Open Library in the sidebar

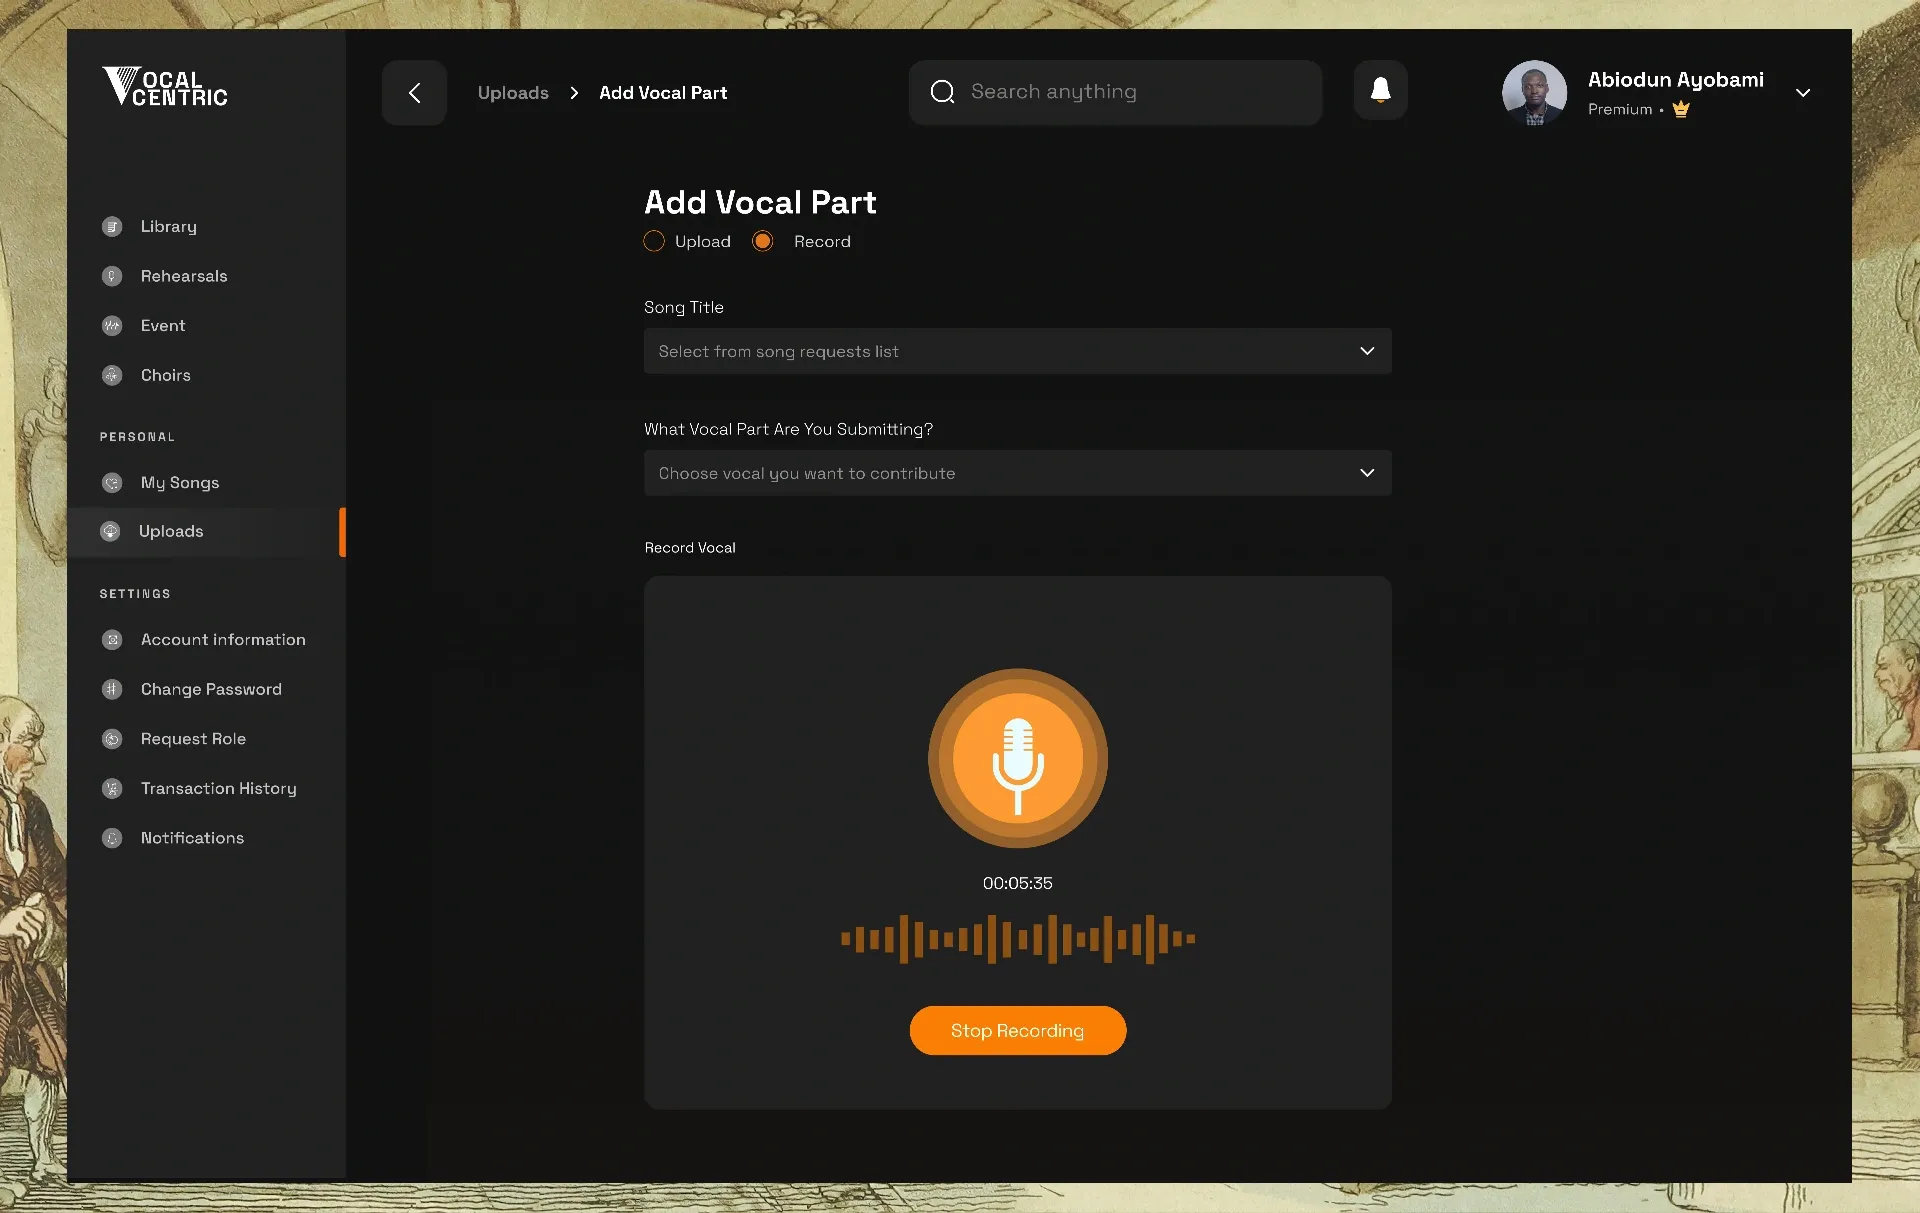pyautogui.click(x=169, y=227)
